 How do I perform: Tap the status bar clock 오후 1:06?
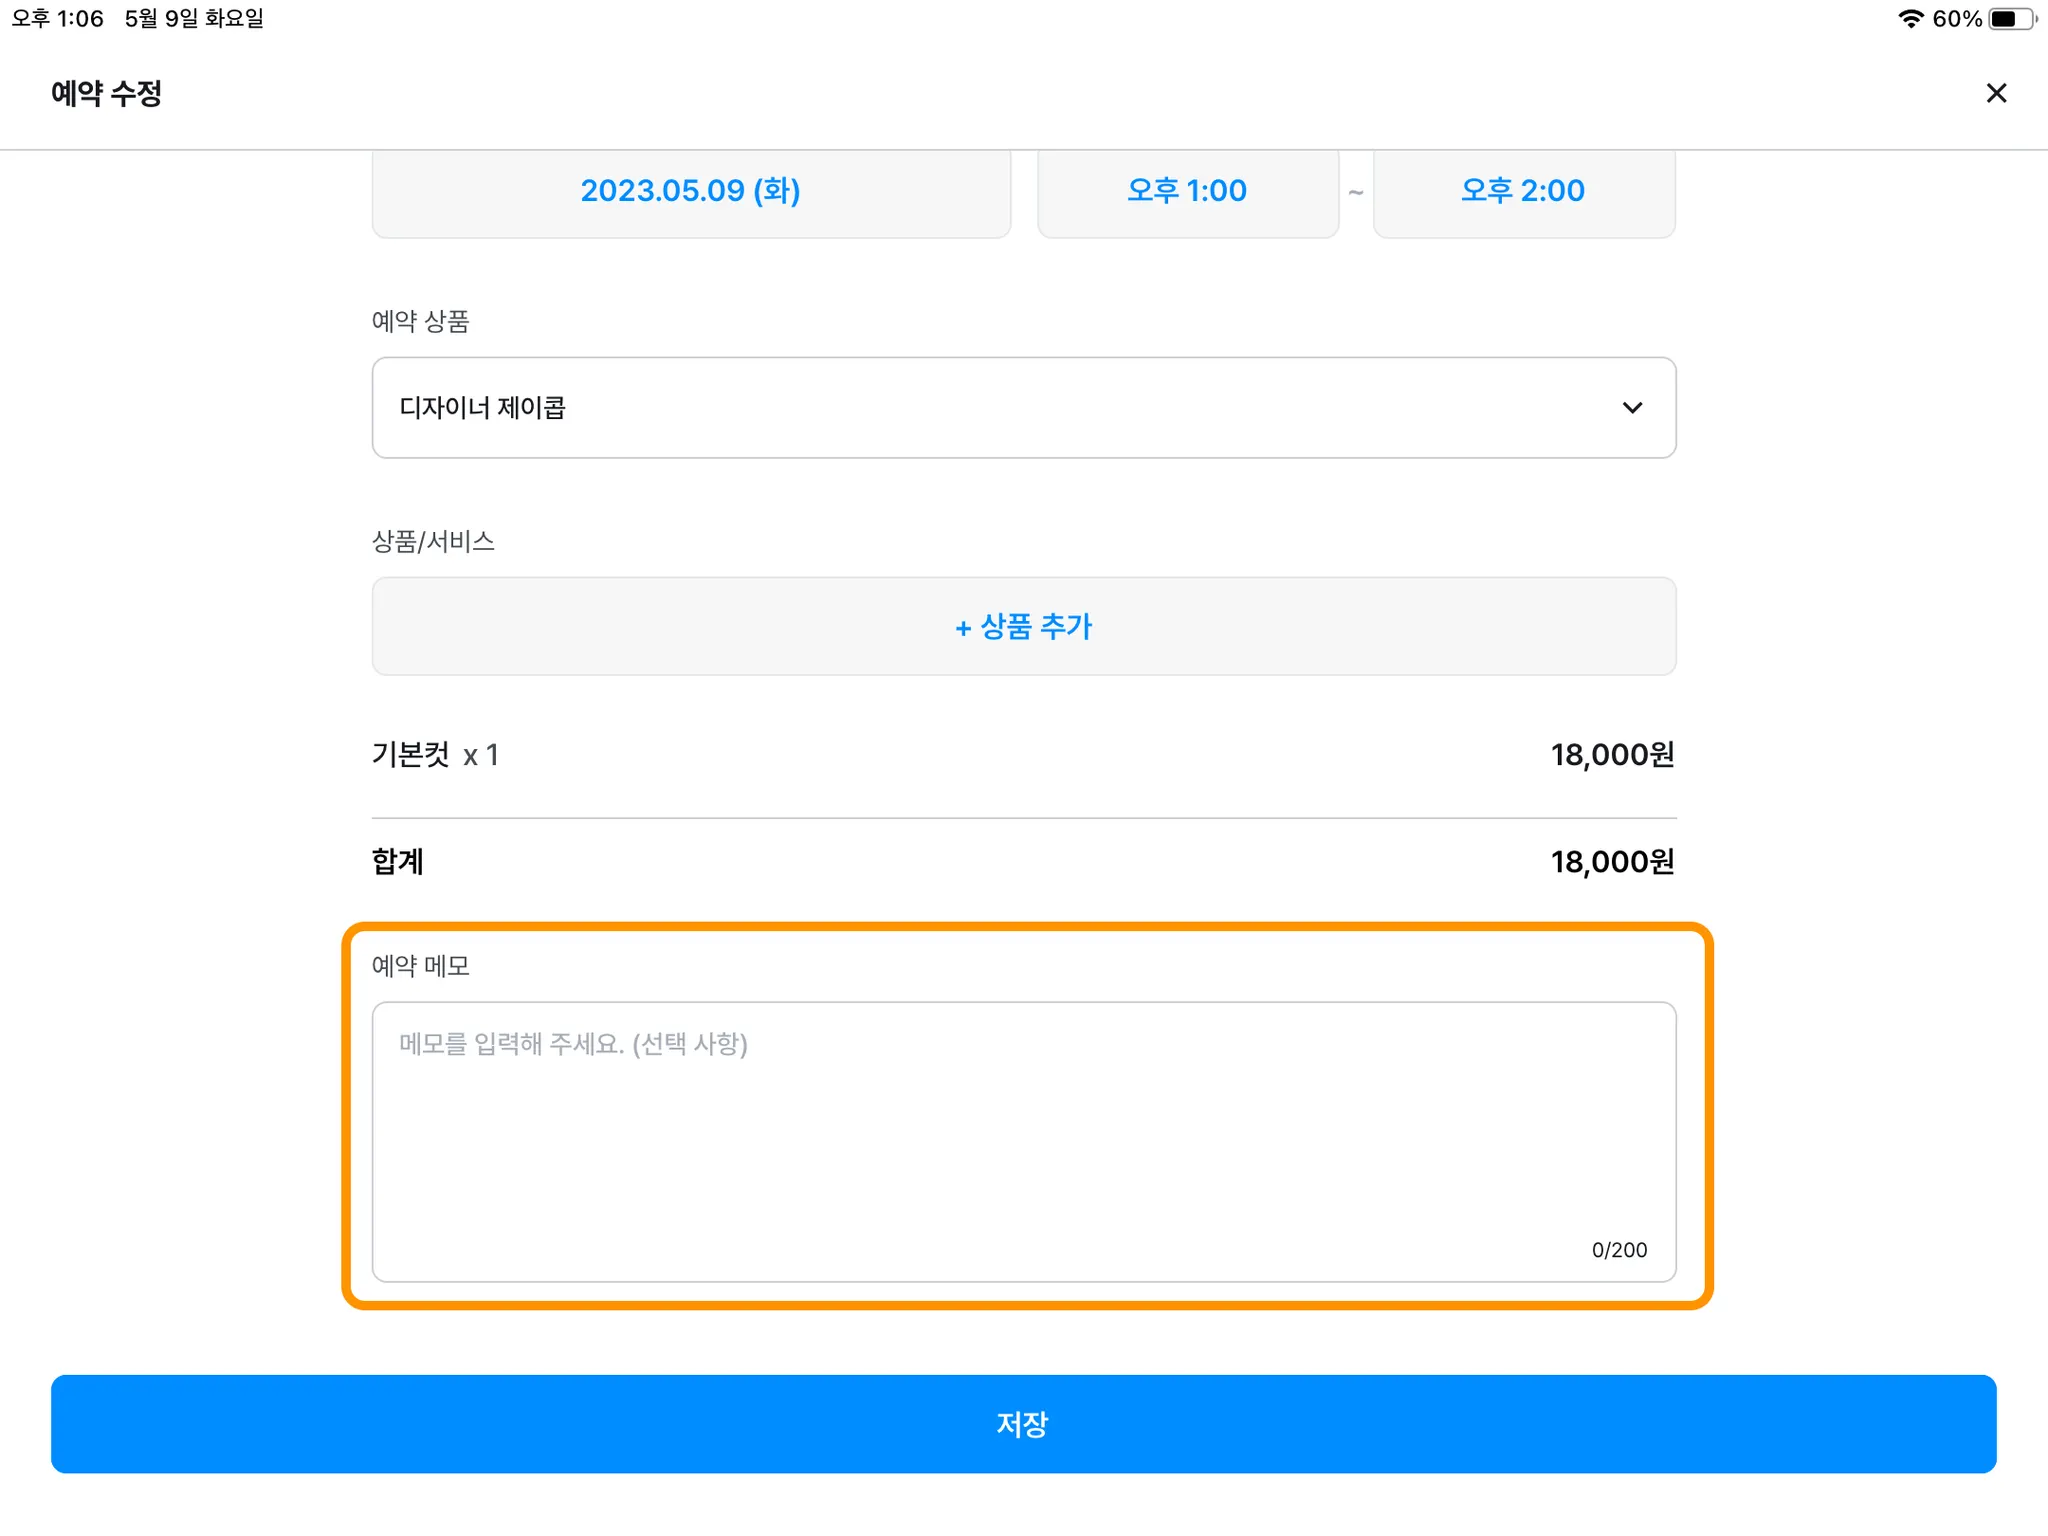pyautogui.click(x=58, y=19)
